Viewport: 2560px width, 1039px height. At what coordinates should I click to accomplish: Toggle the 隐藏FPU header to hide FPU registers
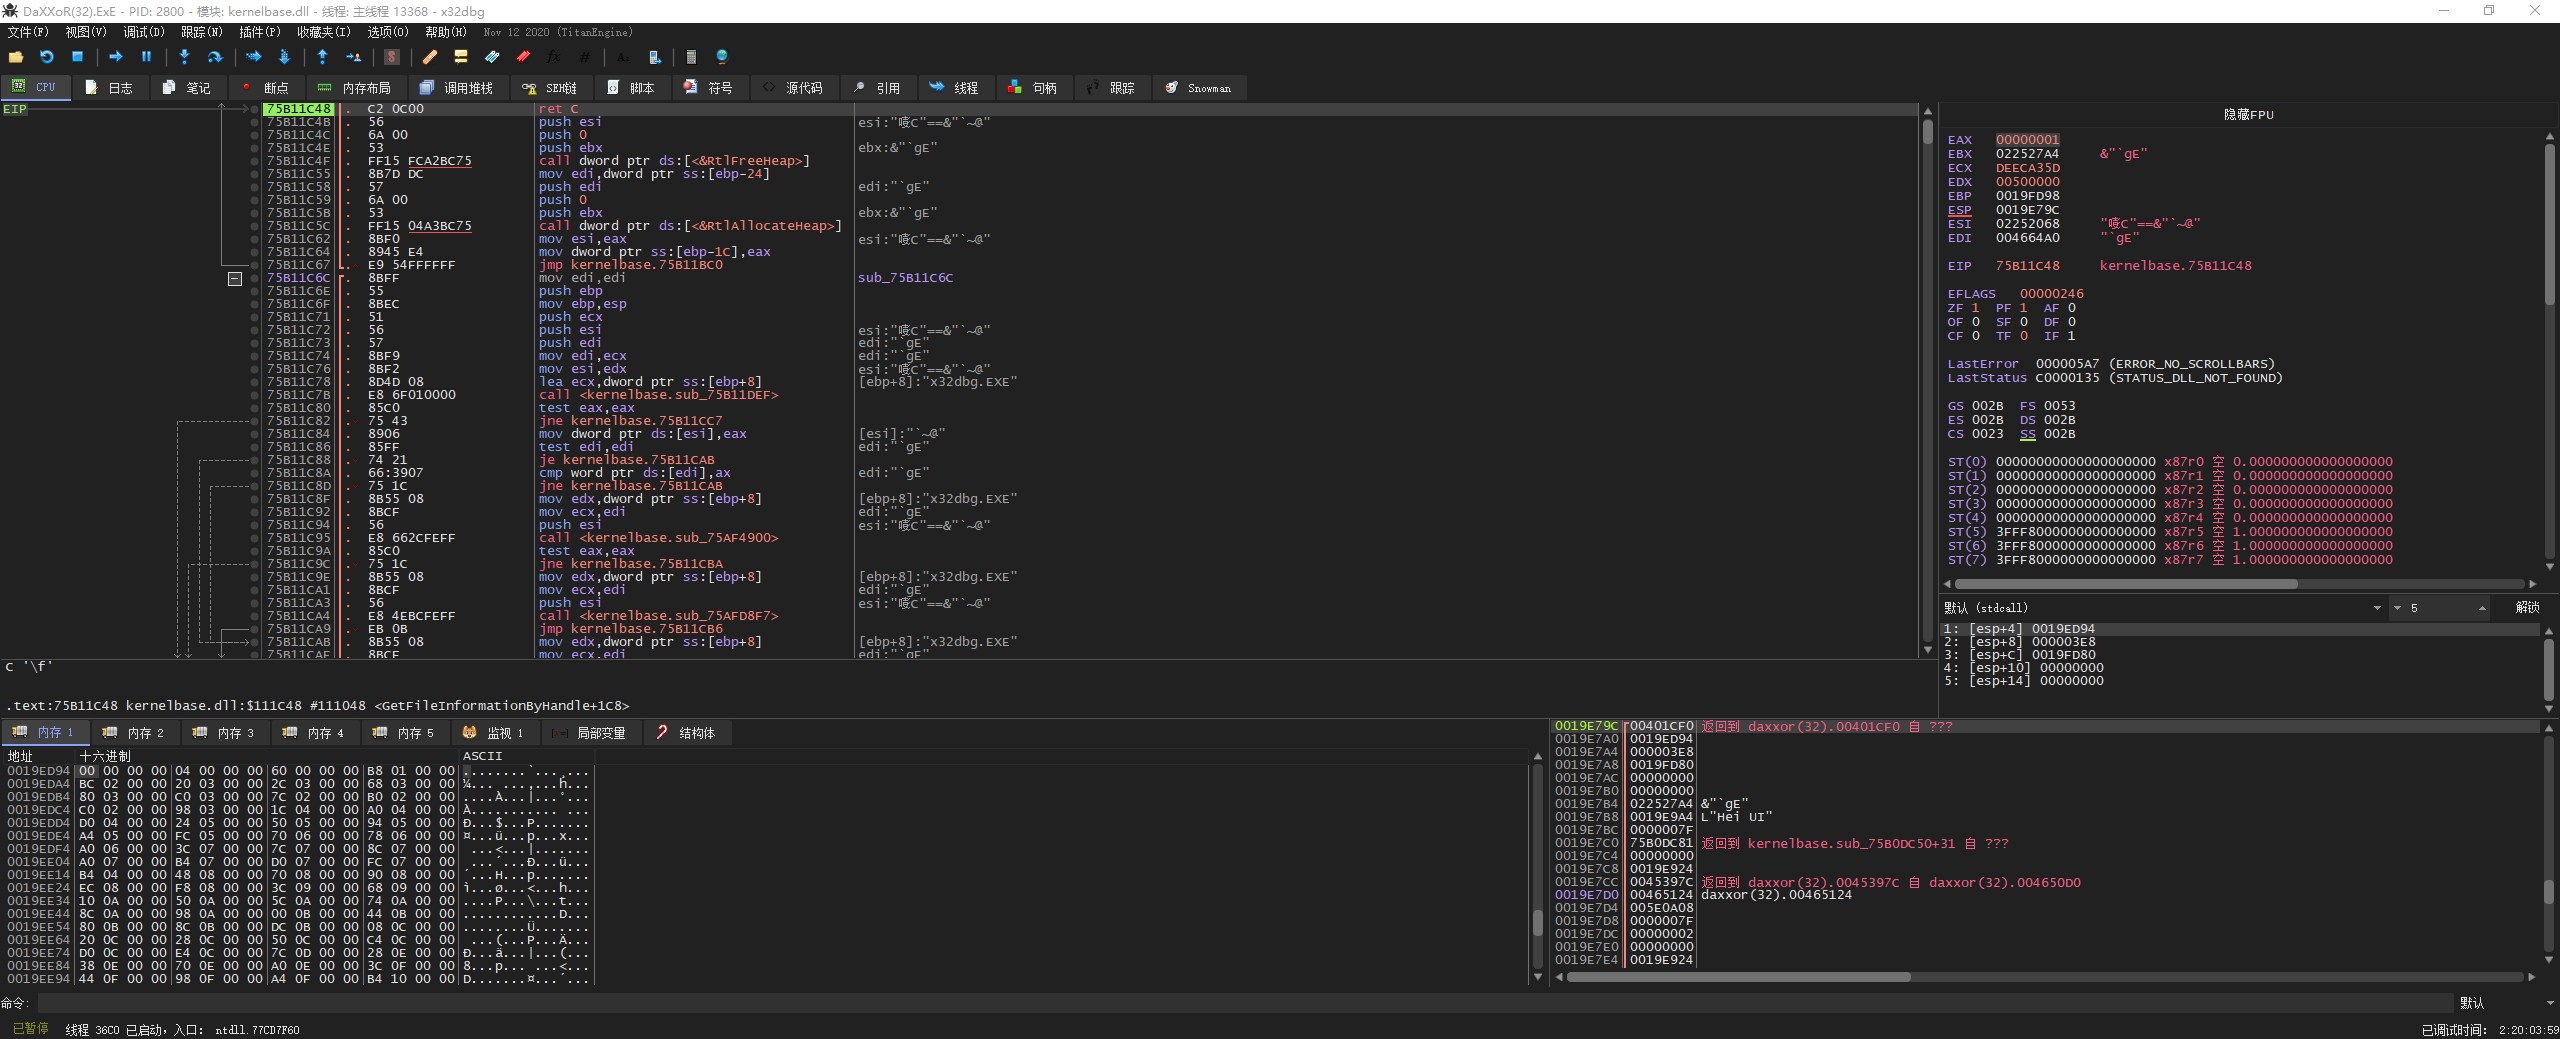(2248, 115)
